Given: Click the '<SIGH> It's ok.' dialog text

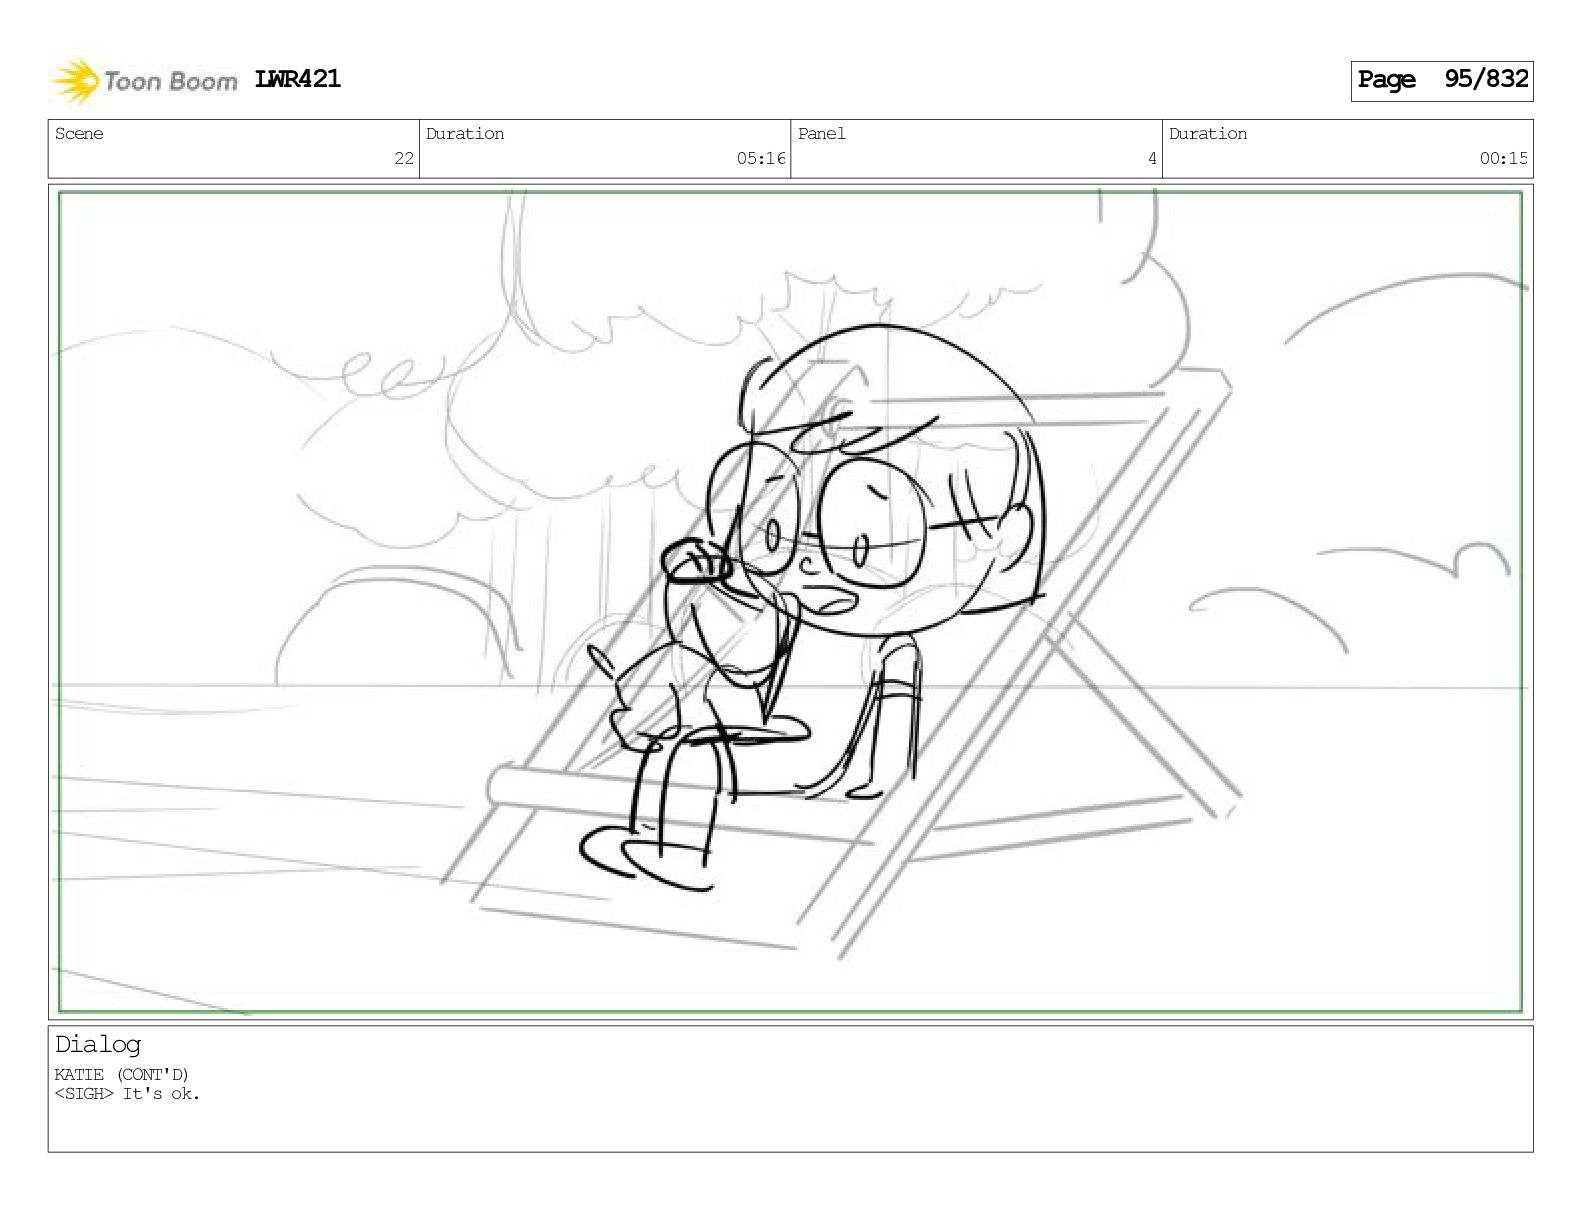Looking at the screenshot, I should pyautogui.click(x=127, y=1094).
